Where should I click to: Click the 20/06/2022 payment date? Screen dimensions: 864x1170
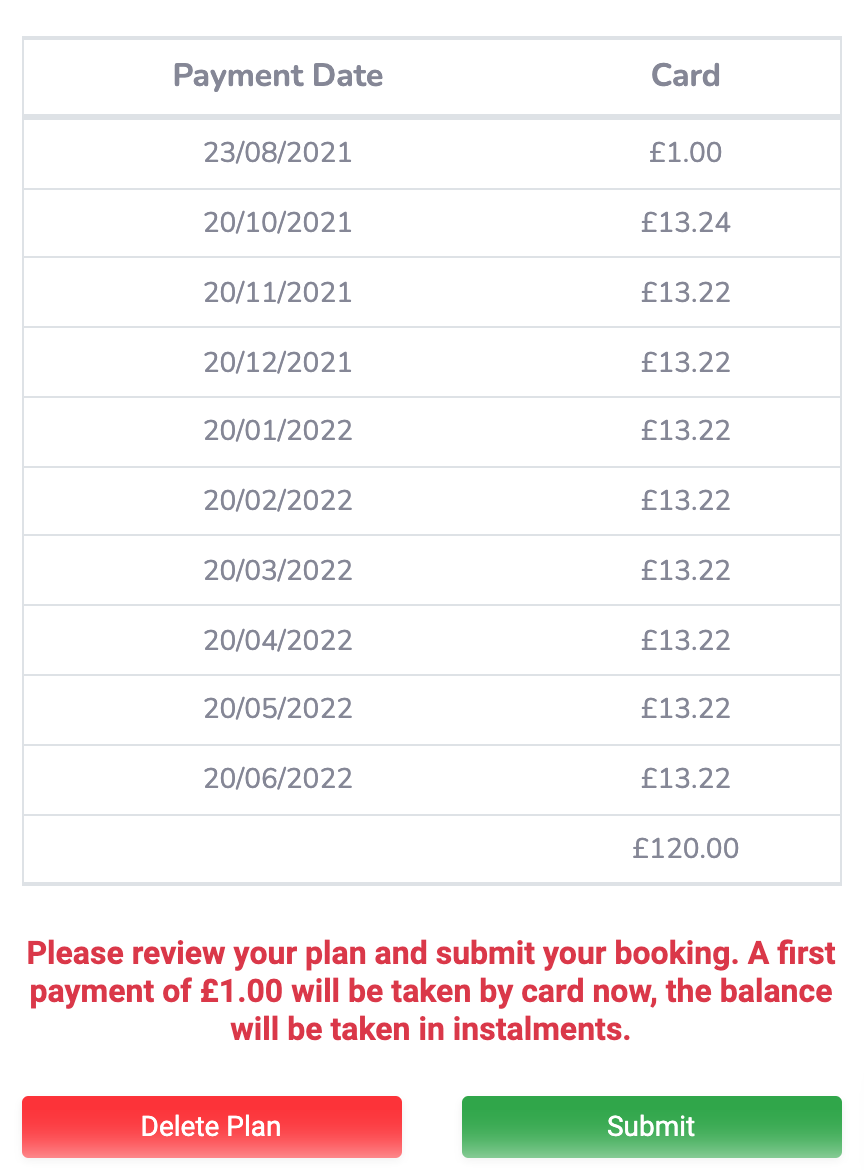[278, 778]
